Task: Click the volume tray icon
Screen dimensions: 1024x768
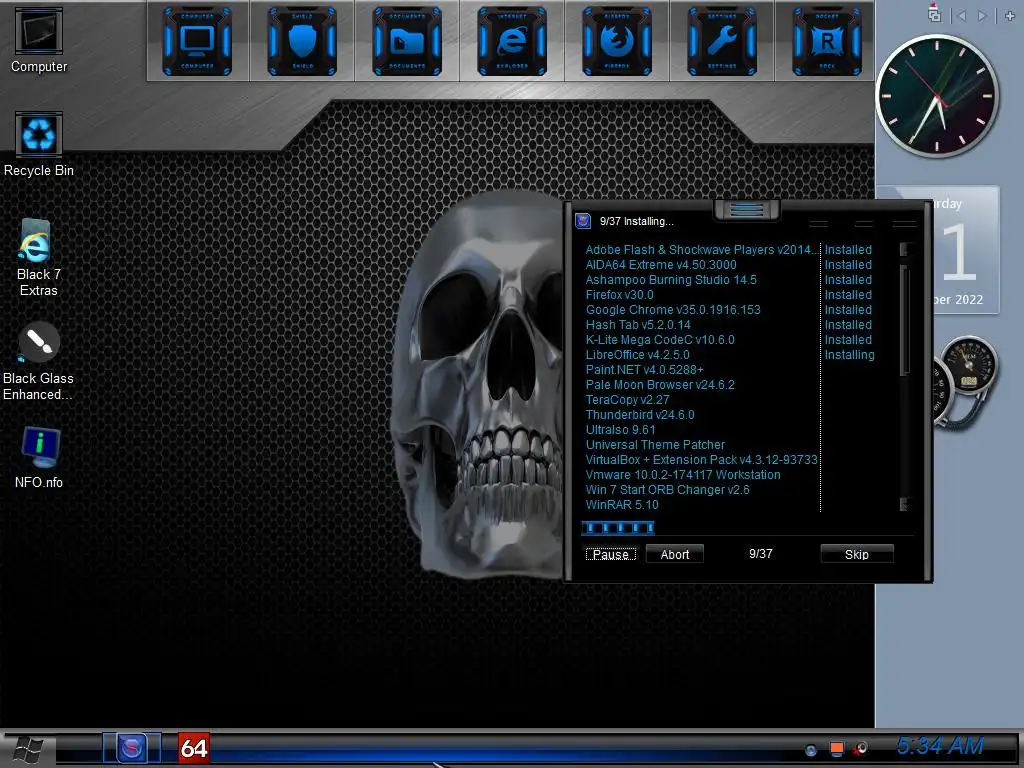Action: click(861, 749)
